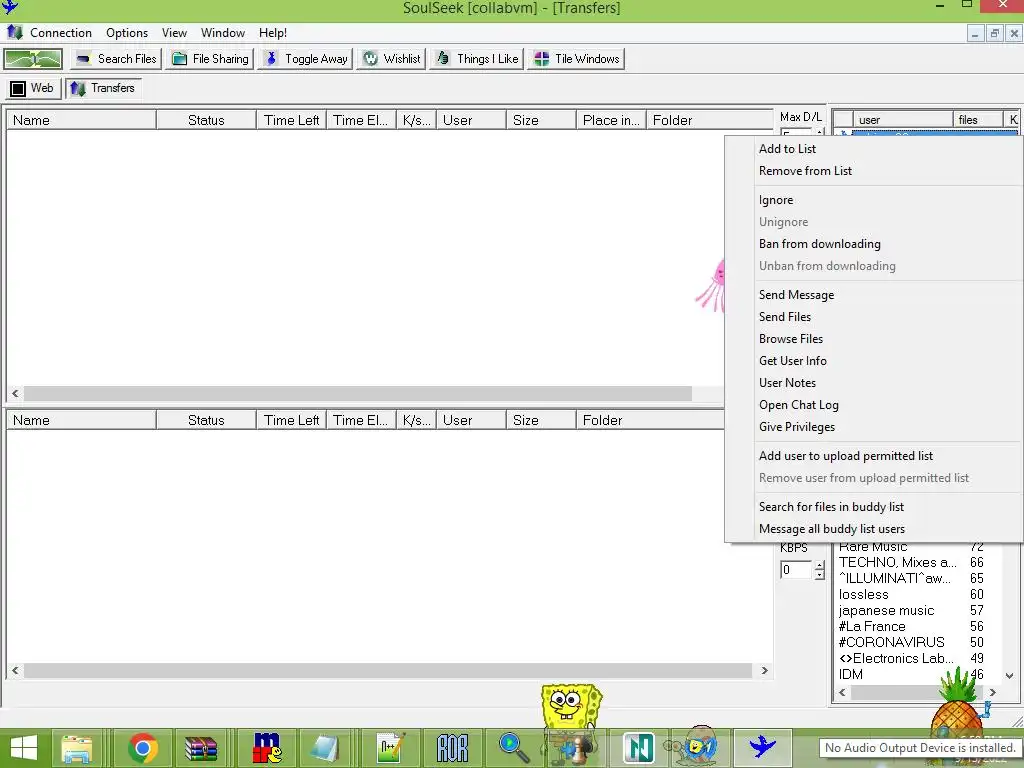The height and width of the screenshot is (768, 1024).
Task: Select Message all buddy list users
Action: click(x=874, y=529)
